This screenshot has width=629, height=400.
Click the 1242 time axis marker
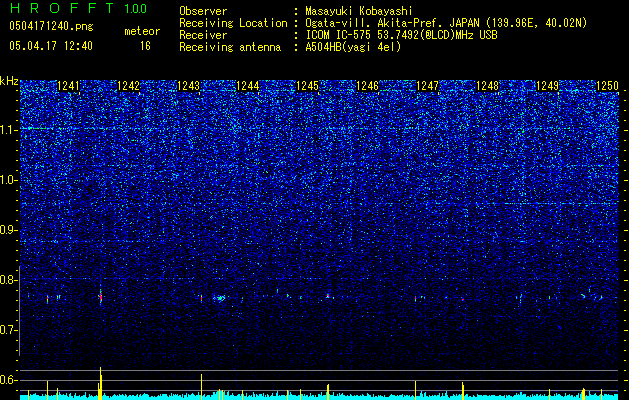[x=128, y=86]
